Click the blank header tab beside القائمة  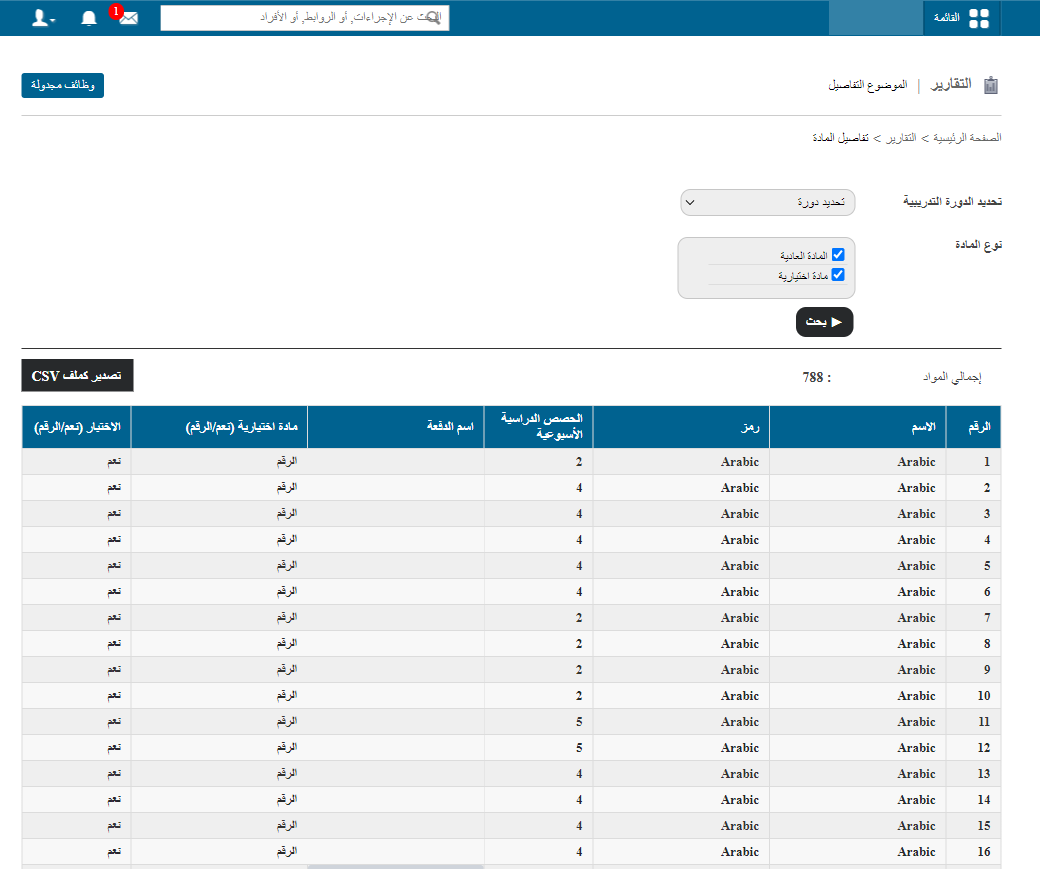pos(876,18)
